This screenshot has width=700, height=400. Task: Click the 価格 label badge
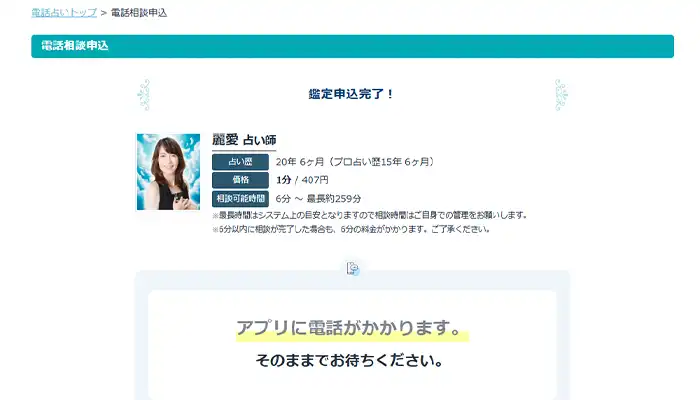pyautogui.click(x=240, y=180)
